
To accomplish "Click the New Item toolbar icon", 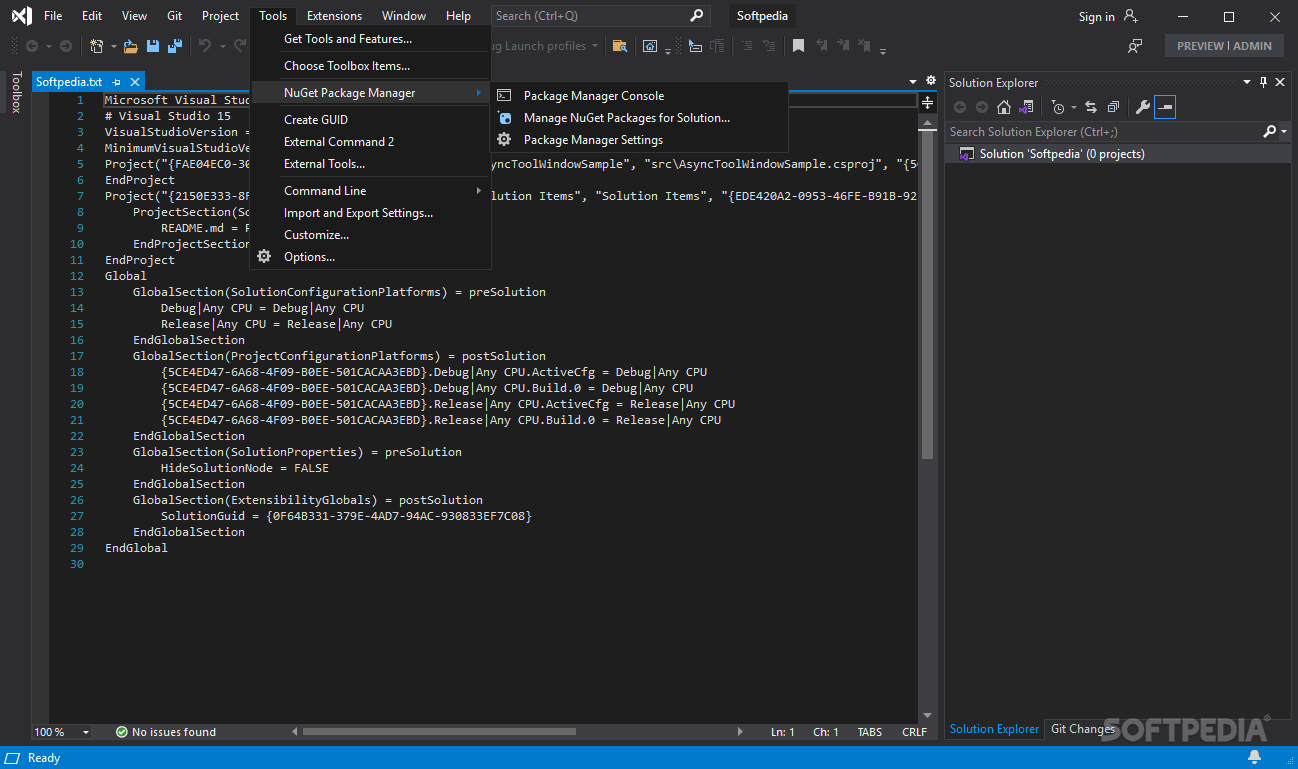I will pyautogui.click(x=96, y=46).
